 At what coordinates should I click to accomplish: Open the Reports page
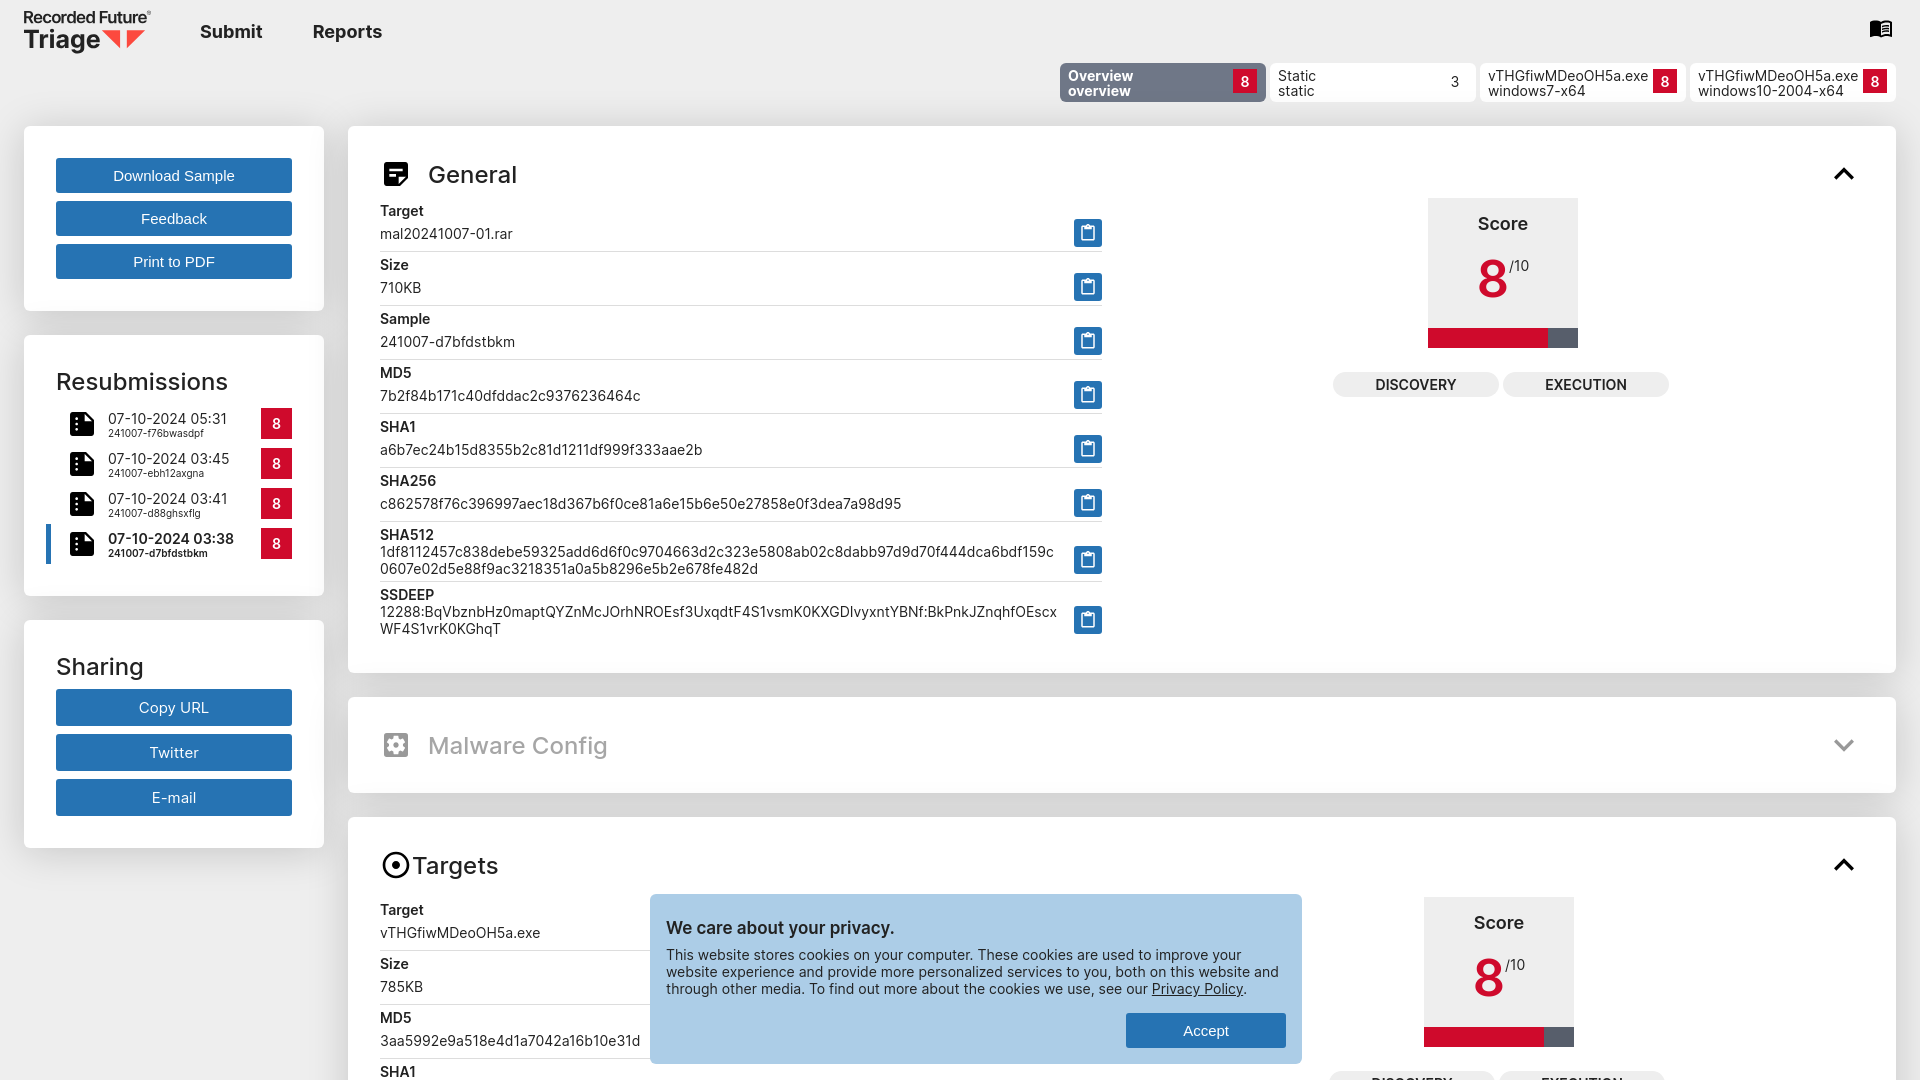tap(347, 32)
